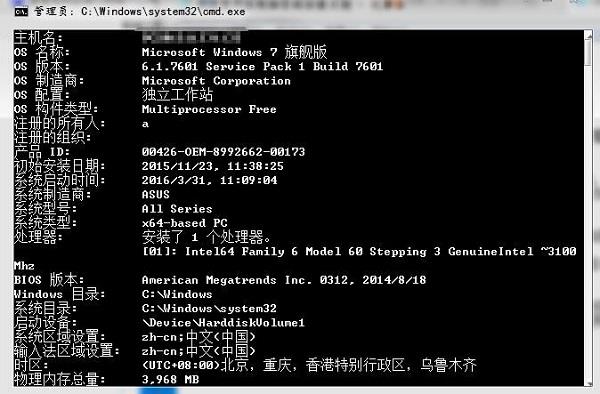Click the window title 'C:\Windows\system32\cmd.exe'
The image size is (600, 394).
pos(163,12)
